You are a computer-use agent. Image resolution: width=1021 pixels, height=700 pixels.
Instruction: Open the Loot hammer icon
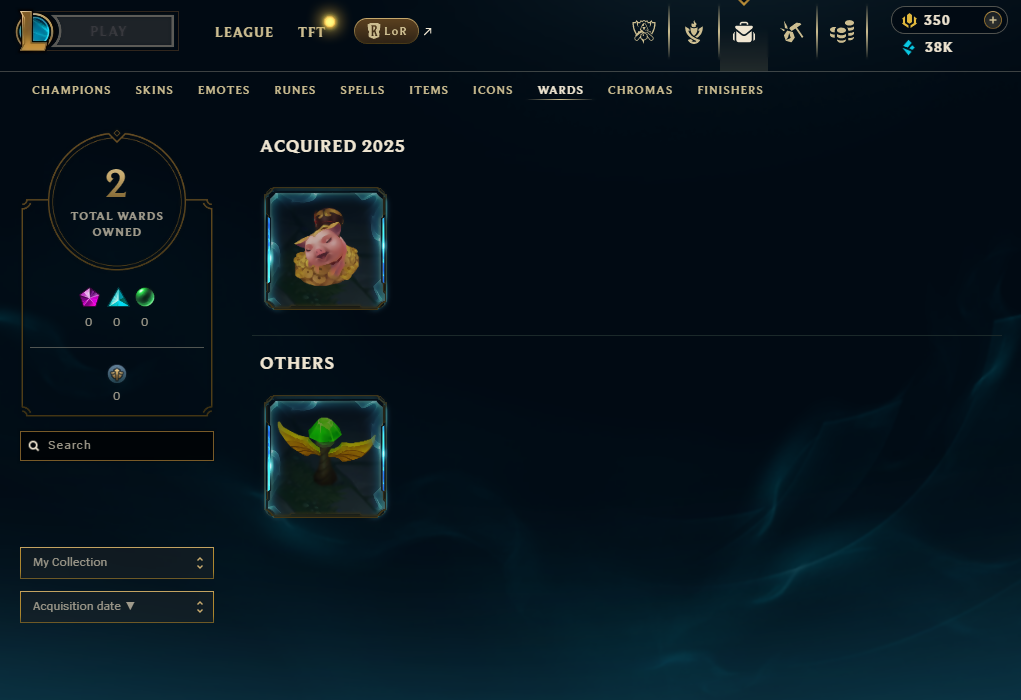click(x=792, y=31)
